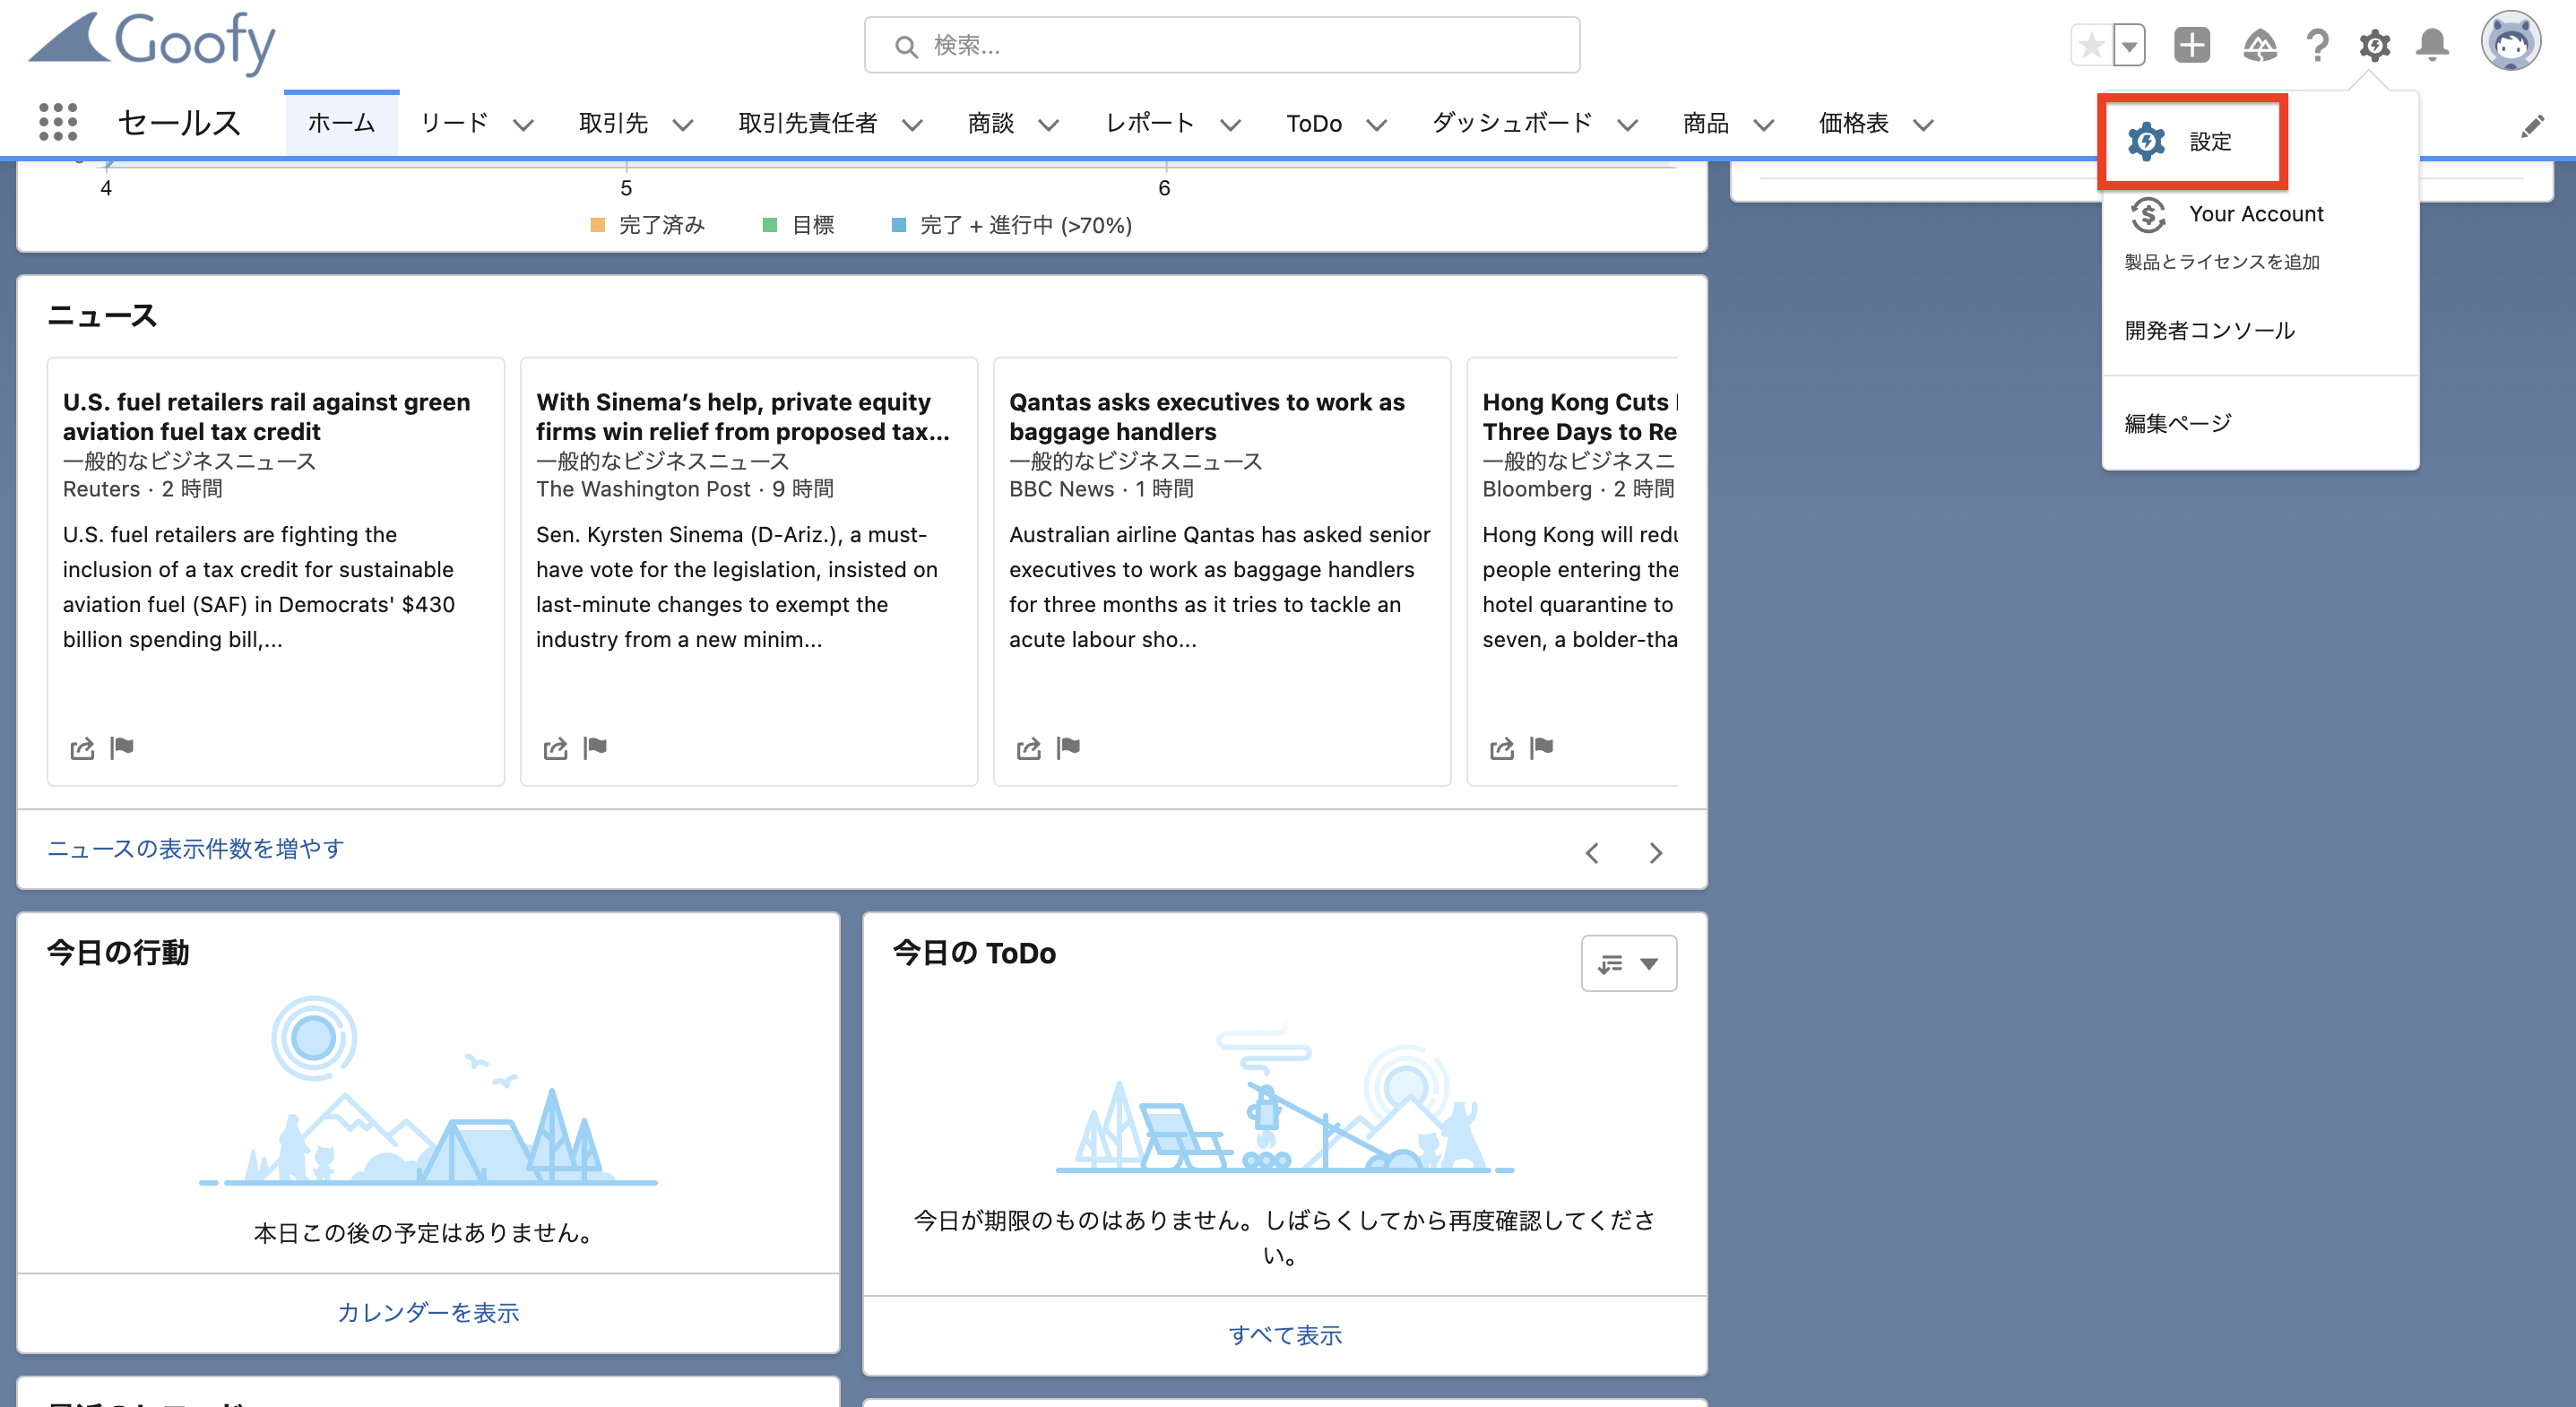This screenshot has height=1407, width=2576.
Task: Click in the 検索 search field
Action: (1222, 45)
